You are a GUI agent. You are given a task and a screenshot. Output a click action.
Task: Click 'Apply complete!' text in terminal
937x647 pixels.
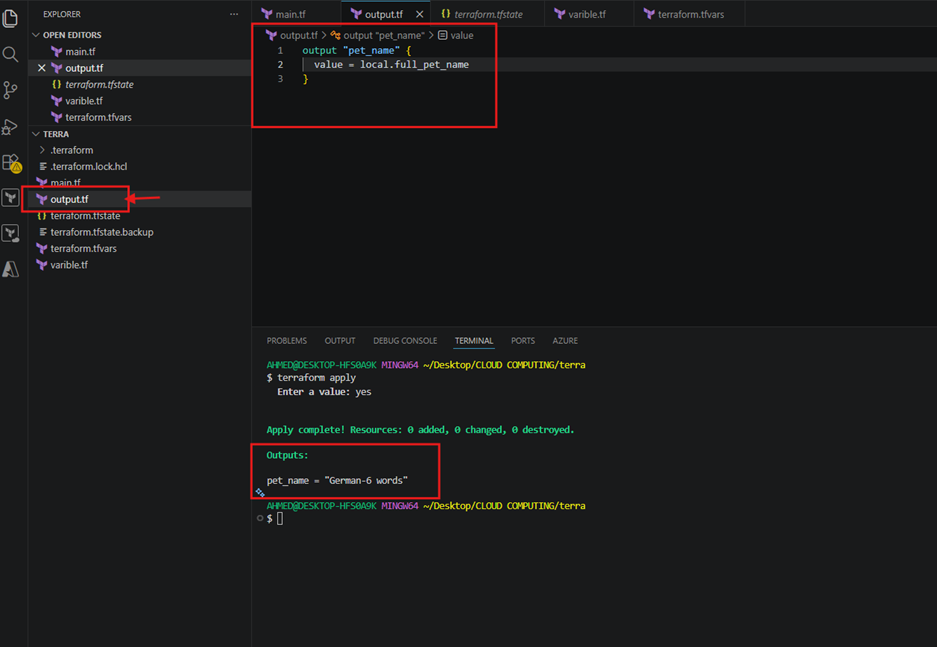pyautogui.click(x=305, y=430)
